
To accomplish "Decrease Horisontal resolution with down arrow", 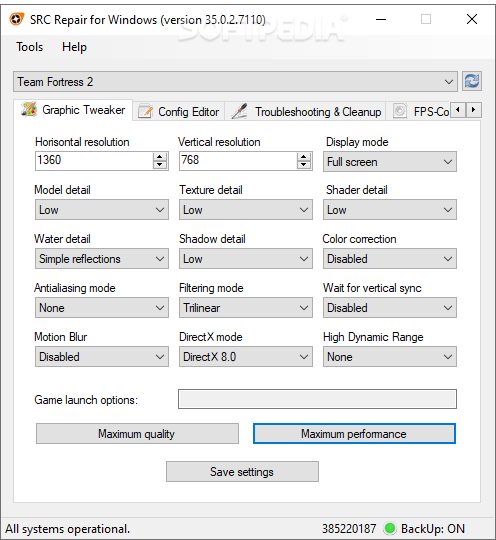I will (x=159, y=165).
